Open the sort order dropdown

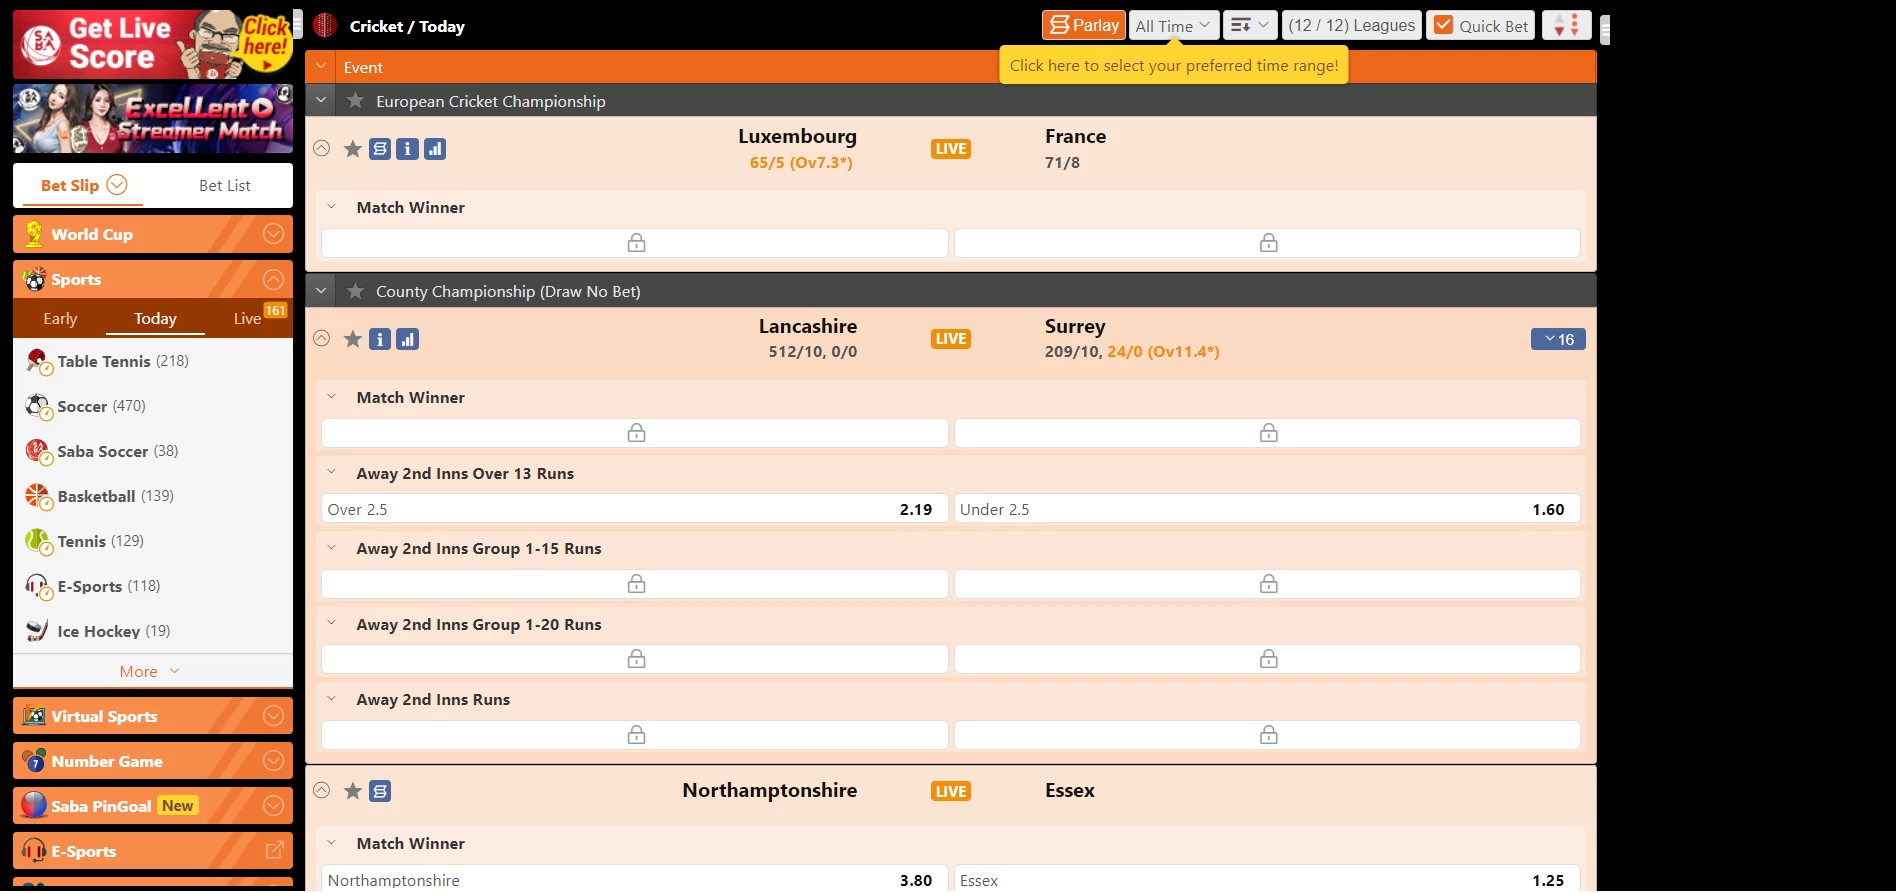pos(1250,26)
